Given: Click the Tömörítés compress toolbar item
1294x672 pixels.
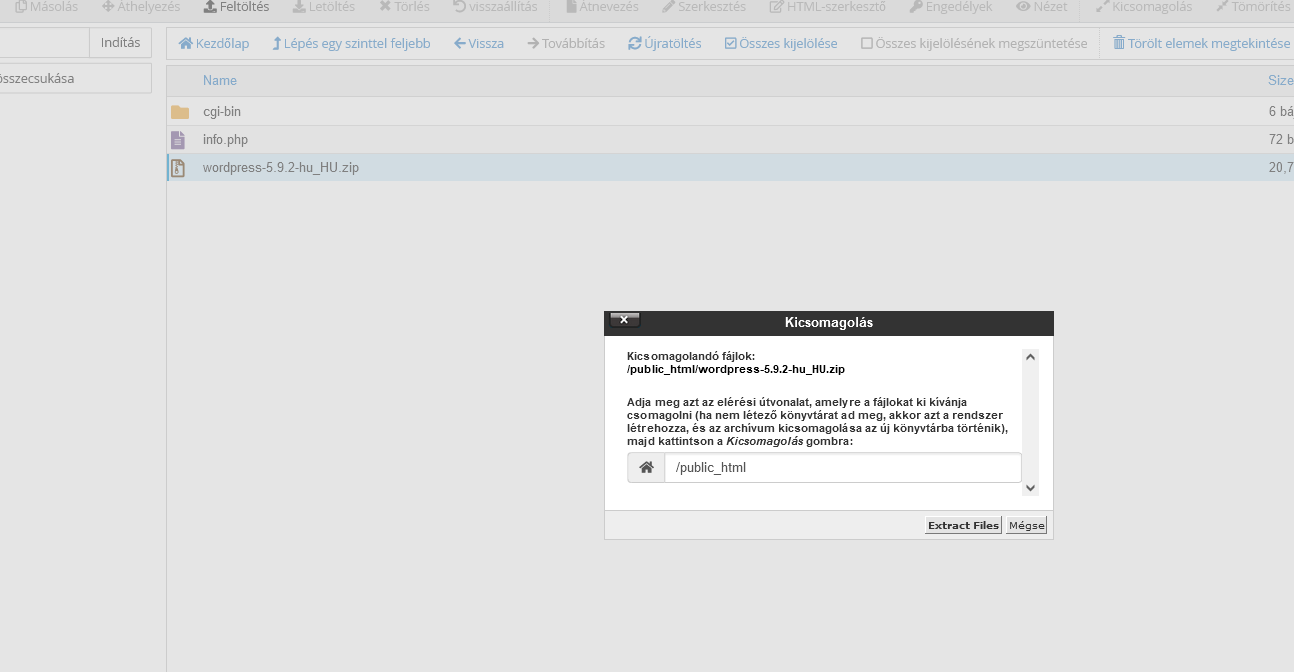Looking at the screenshot, I should 1254,7.
